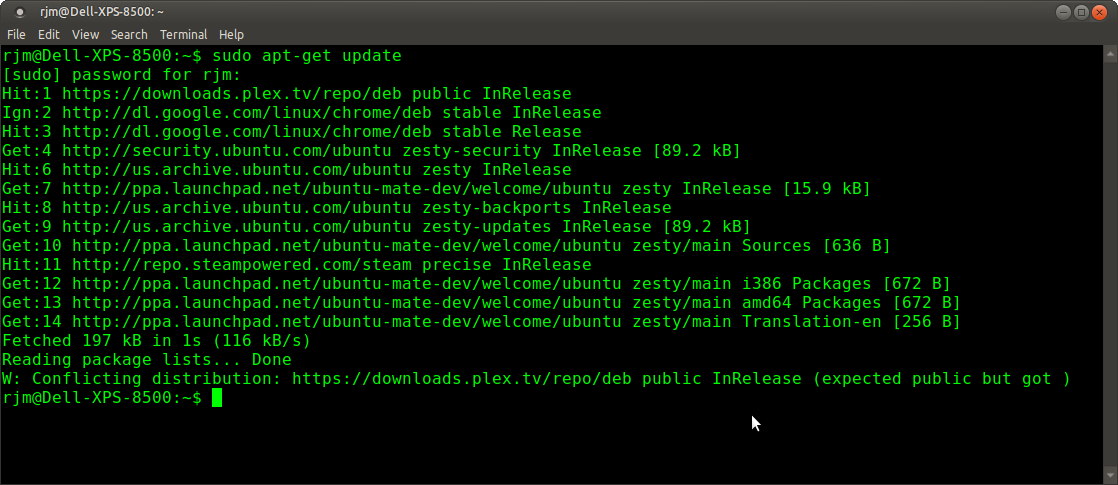Open the Edit menu

(x=48, y=34)
